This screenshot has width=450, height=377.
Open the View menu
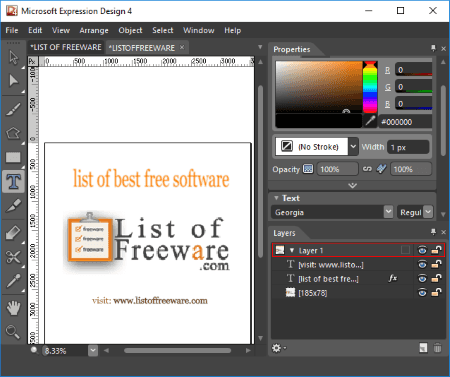click(x=61, y=30)
